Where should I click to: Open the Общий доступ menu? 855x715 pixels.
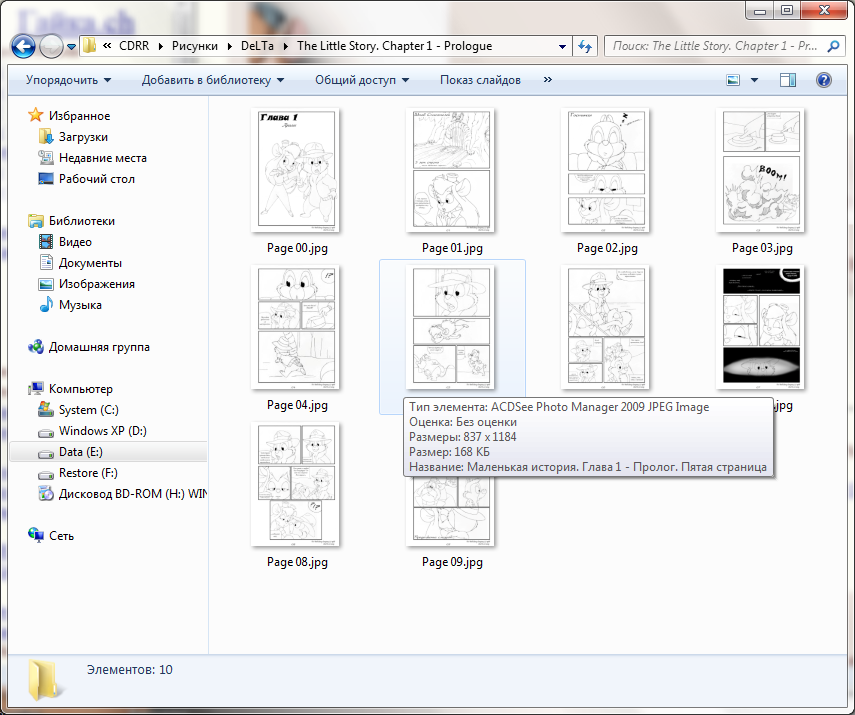[x=362, y=80]
